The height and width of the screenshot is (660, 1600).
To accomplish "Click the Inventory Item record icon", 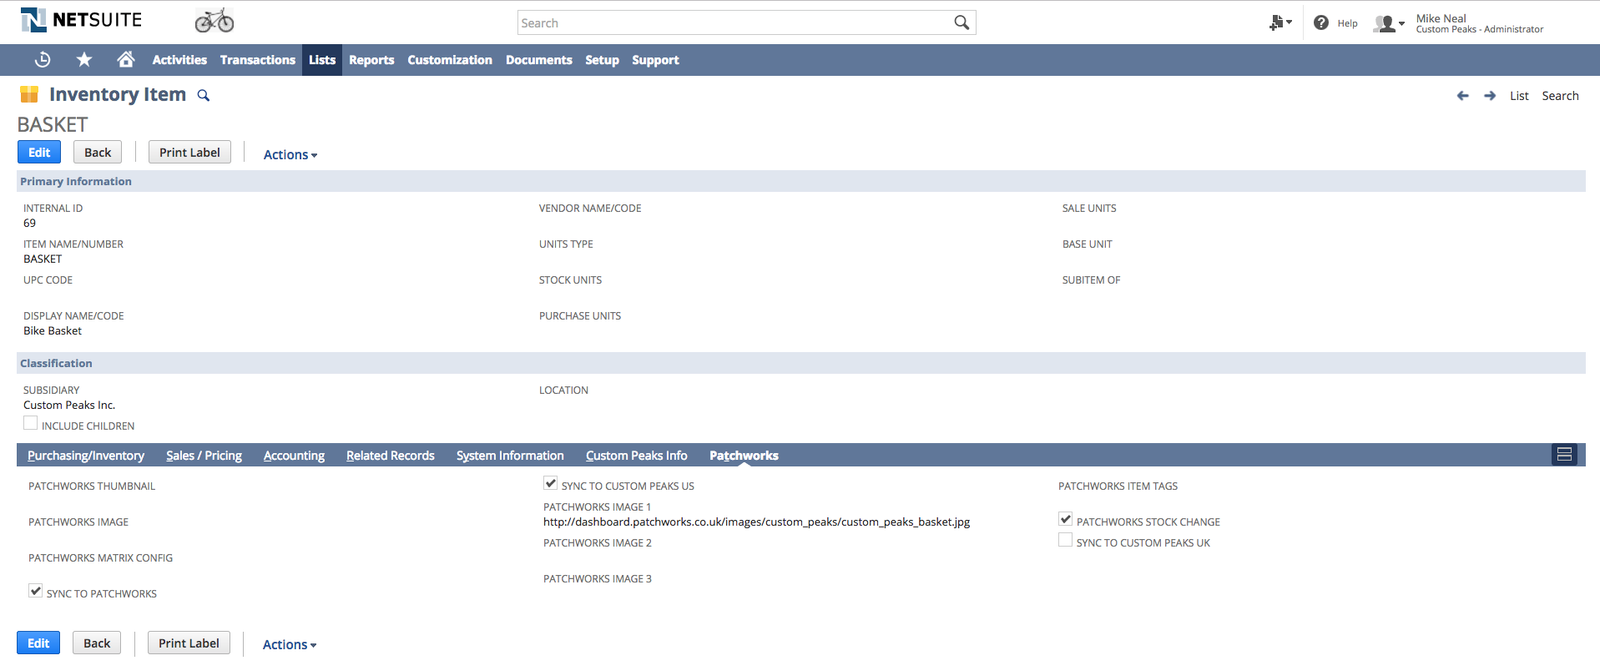I will click(x=29, y=94).
